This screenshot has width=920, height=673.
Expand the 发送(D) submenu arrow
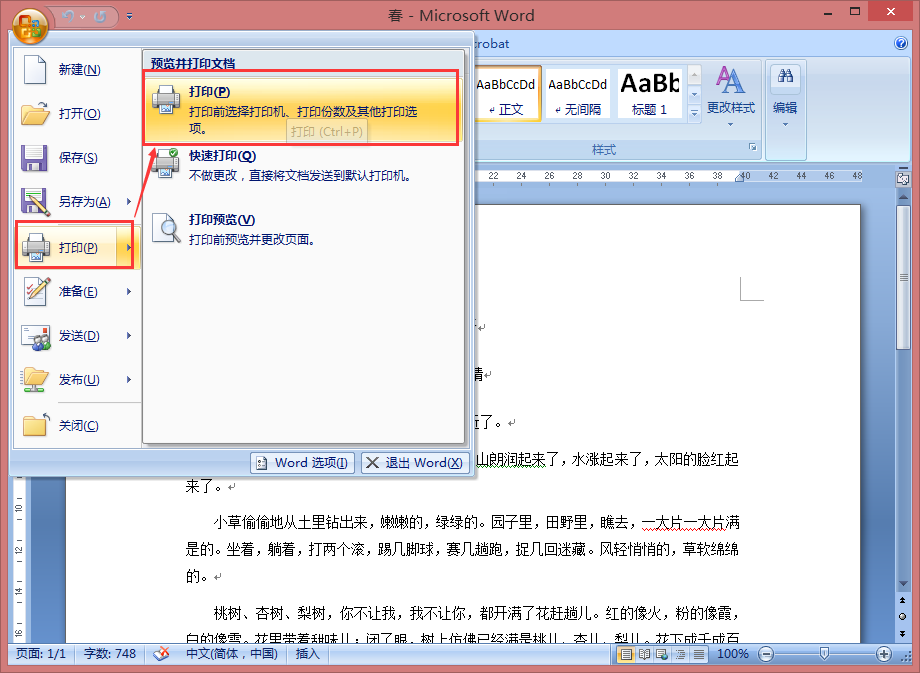click(x=129, y=336)
